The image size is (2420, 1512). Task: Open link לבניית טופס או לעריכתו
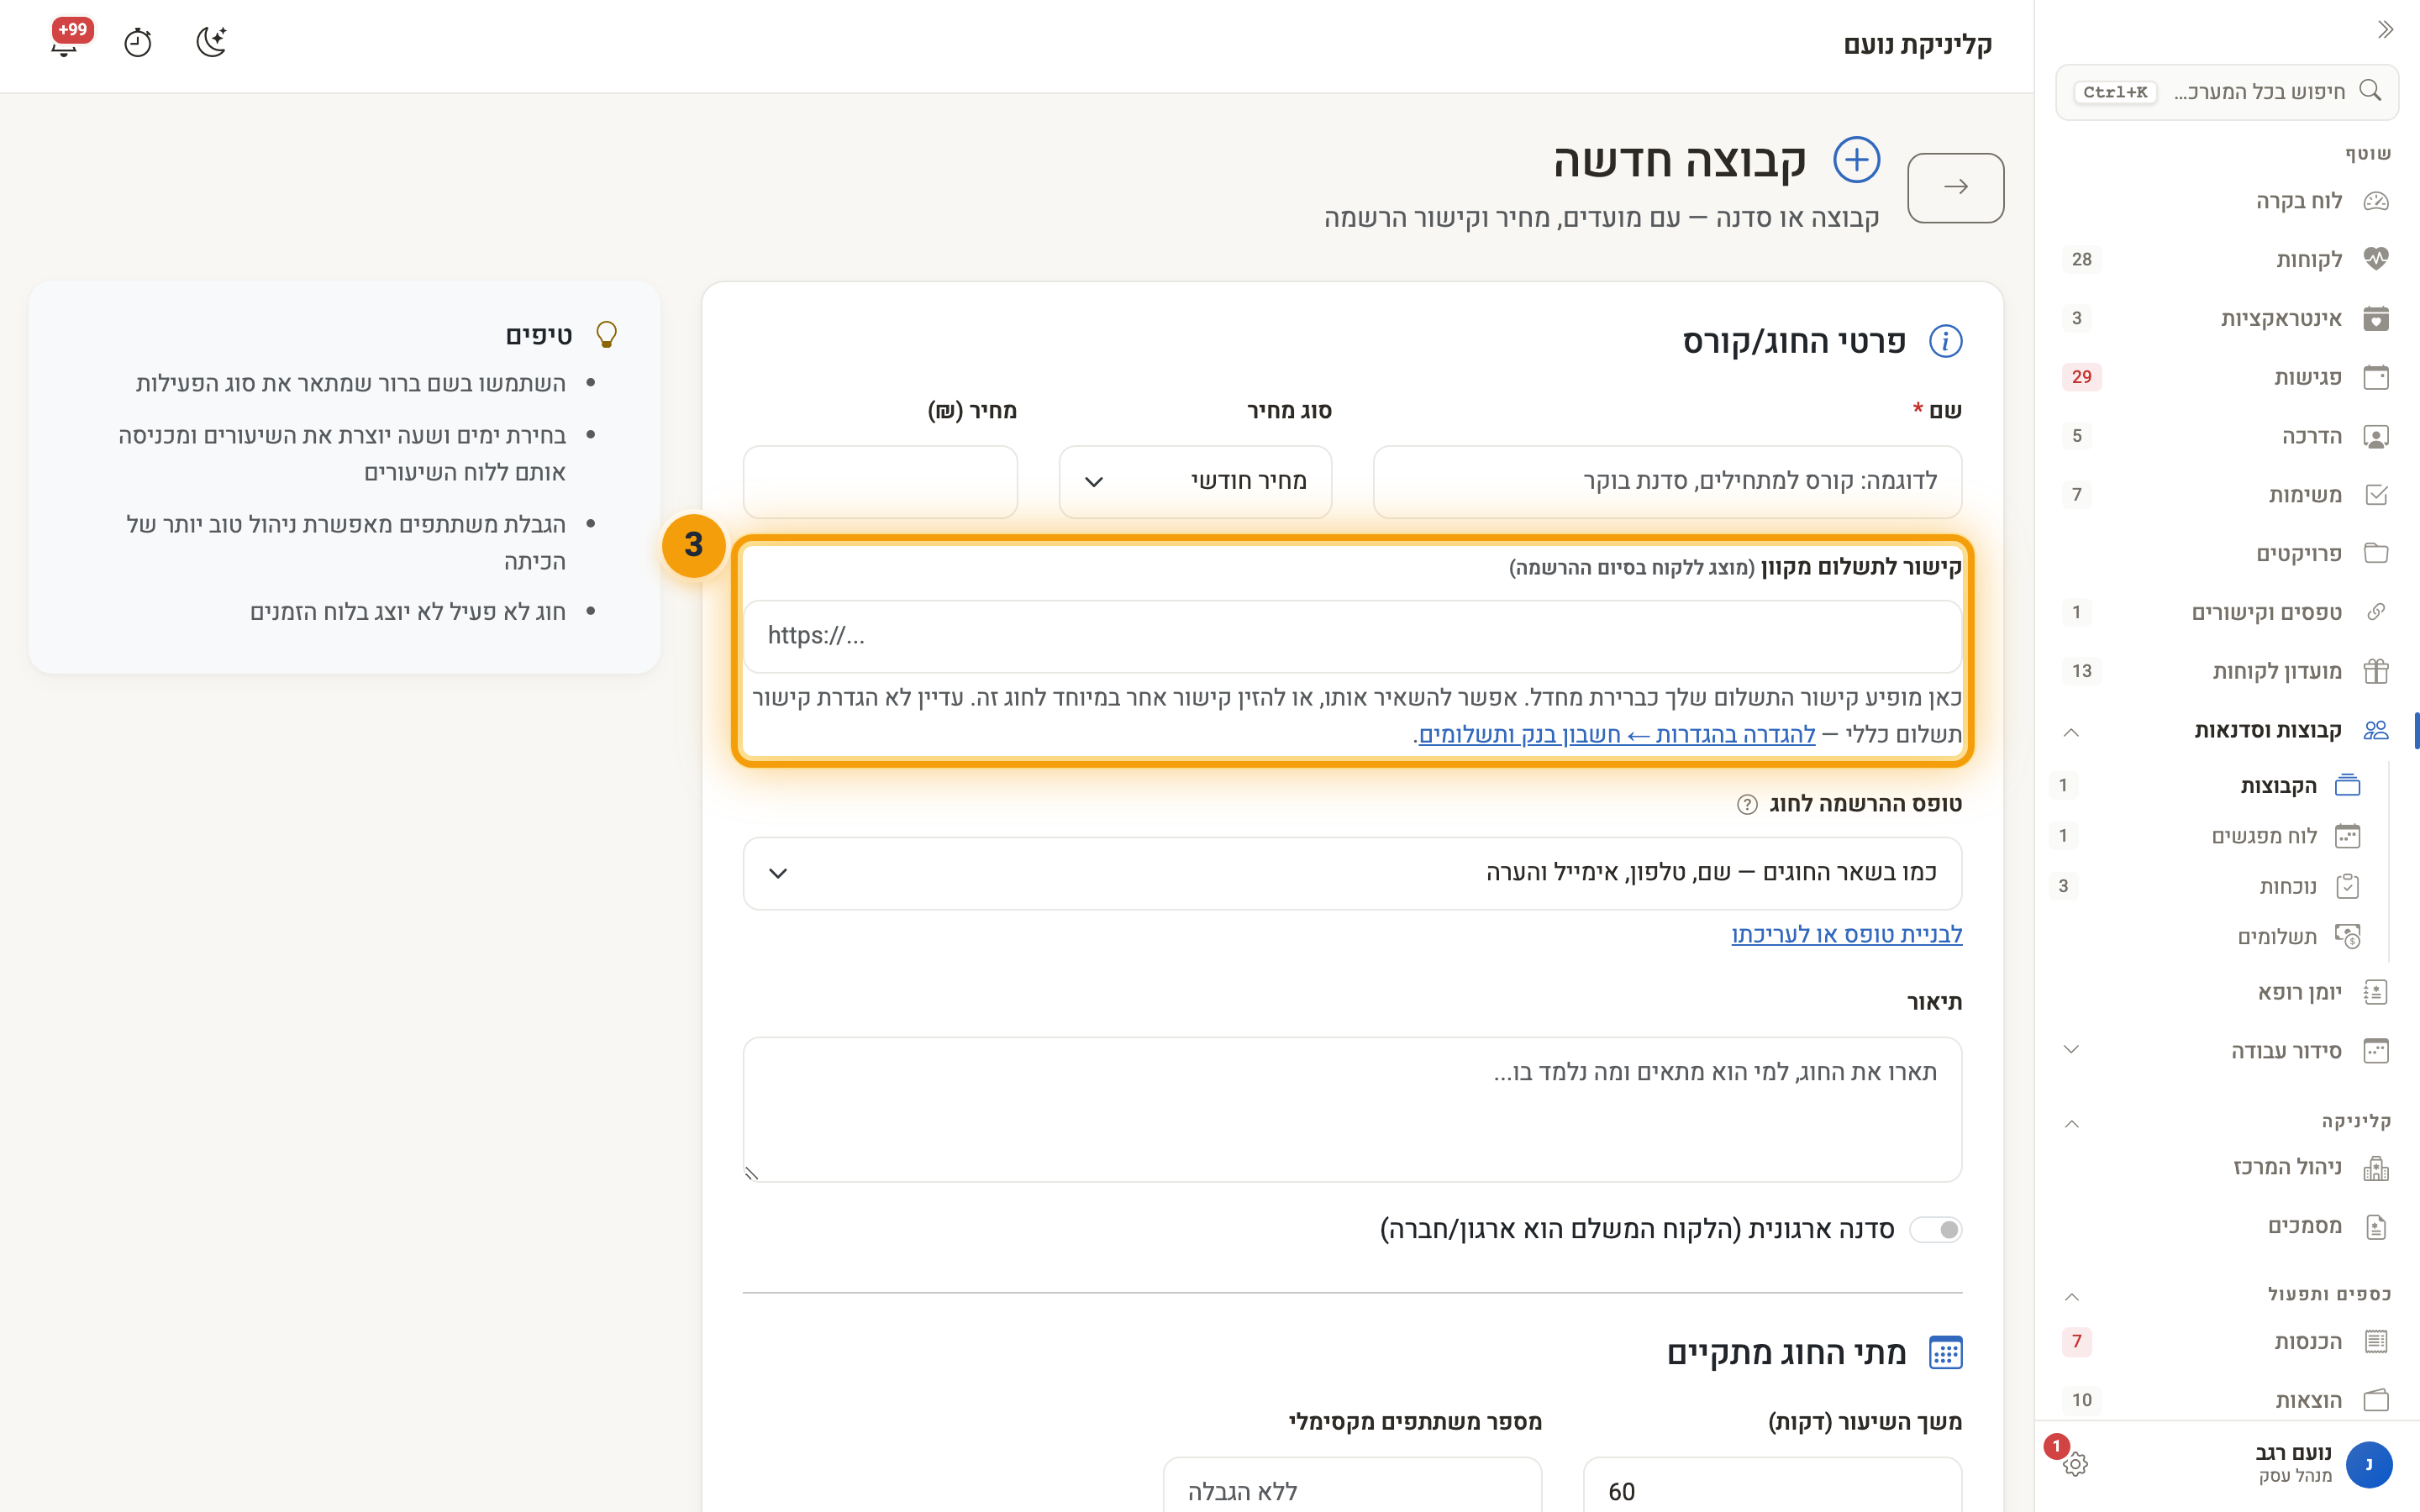[1846, 934]
